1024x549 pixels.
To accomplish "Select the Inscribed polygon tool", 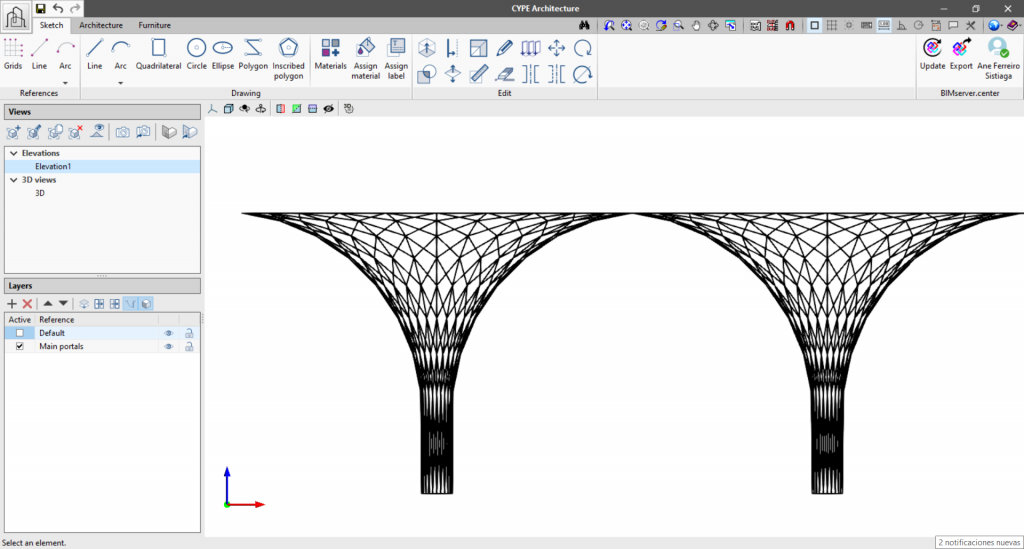I will click(x=288, y=54).
